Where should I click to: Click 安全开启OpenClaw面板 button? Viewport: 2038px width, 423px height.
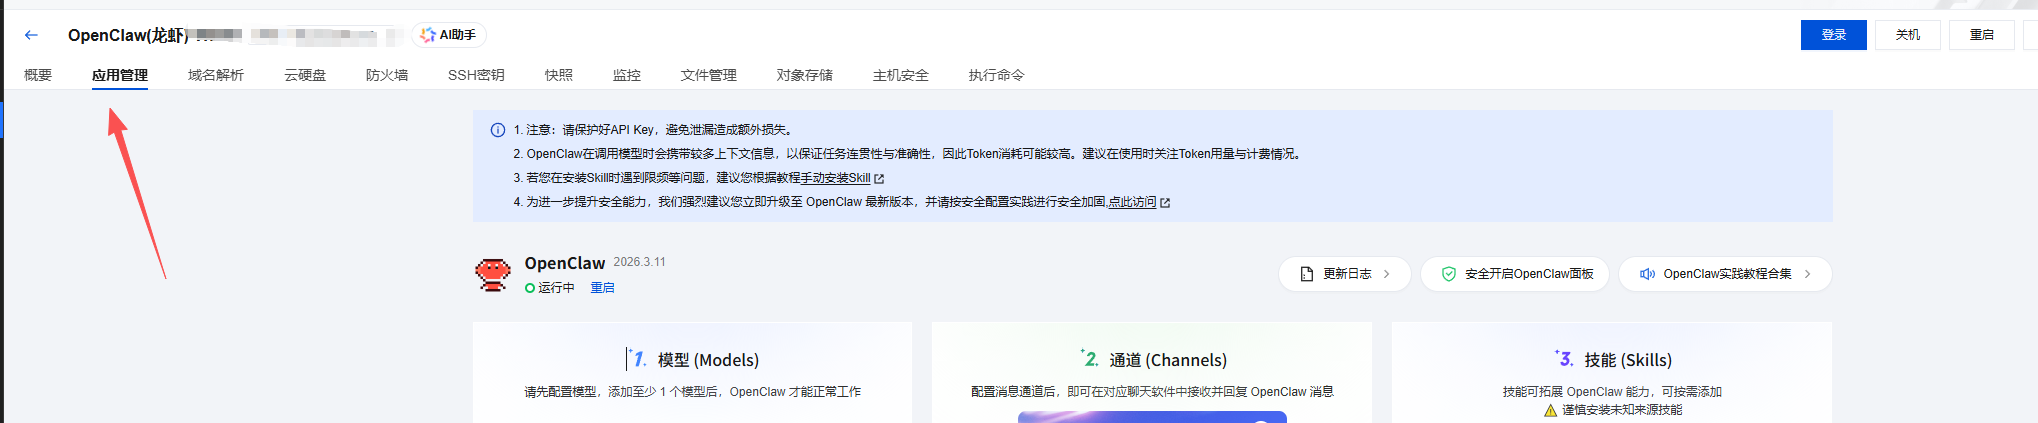pos(1515,274)
